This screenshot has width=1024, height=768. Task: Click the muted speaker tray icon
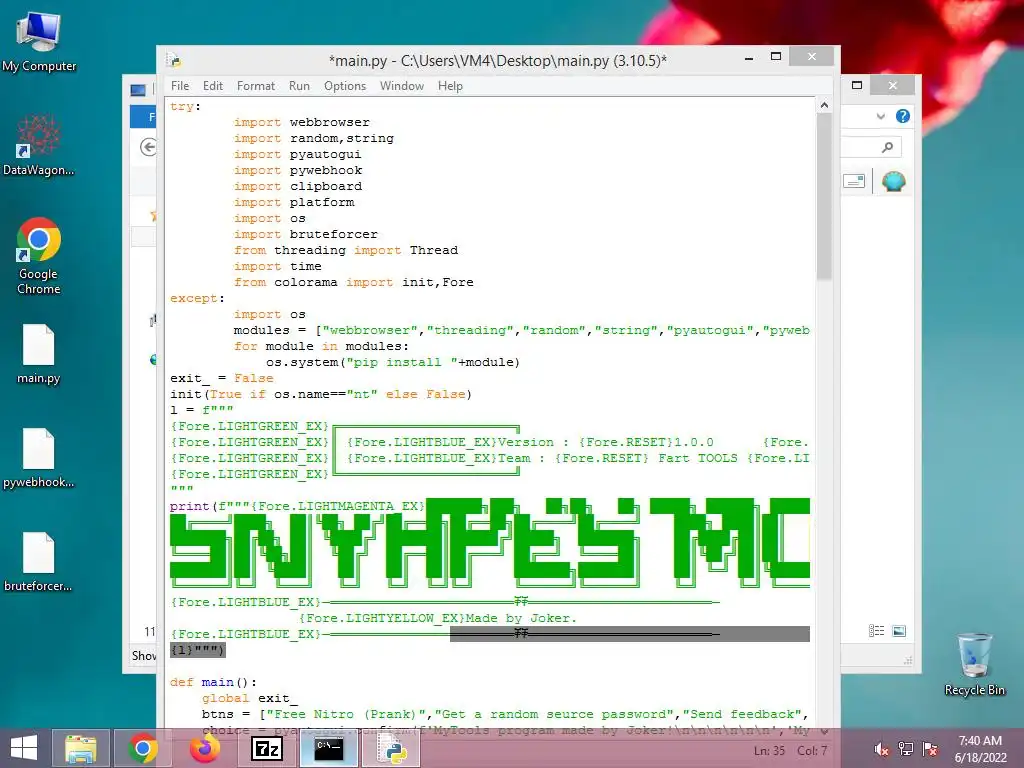point(881,749)
